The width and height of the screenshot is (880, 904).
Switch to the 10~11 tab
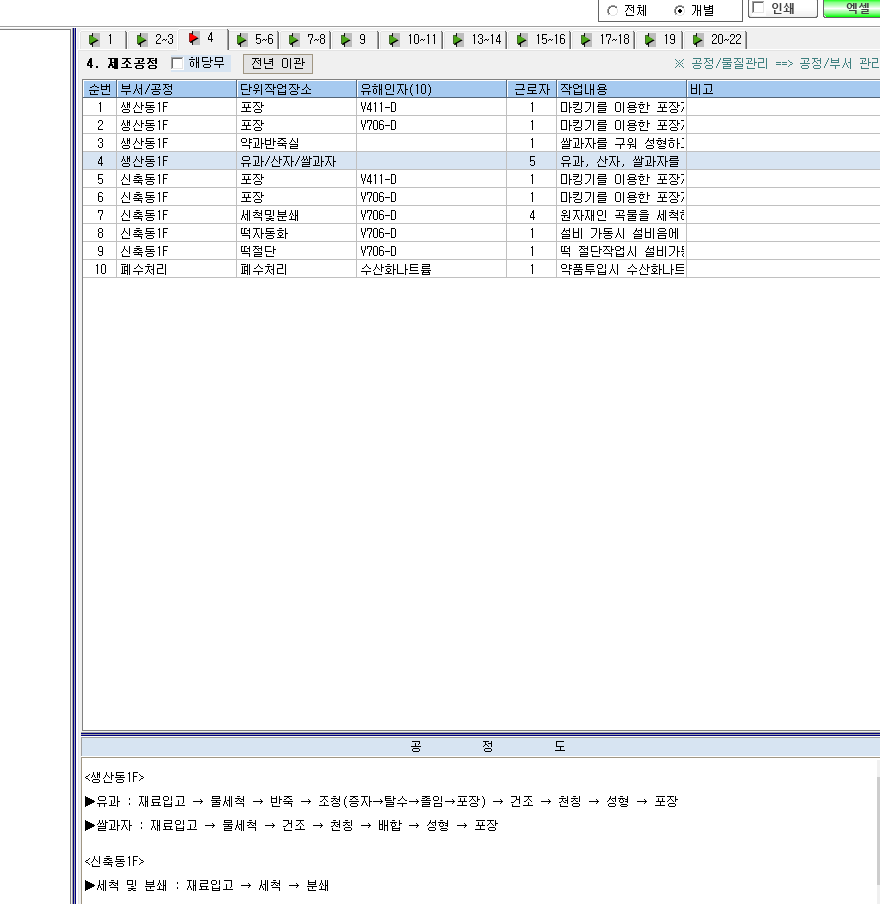coord(413,40)
